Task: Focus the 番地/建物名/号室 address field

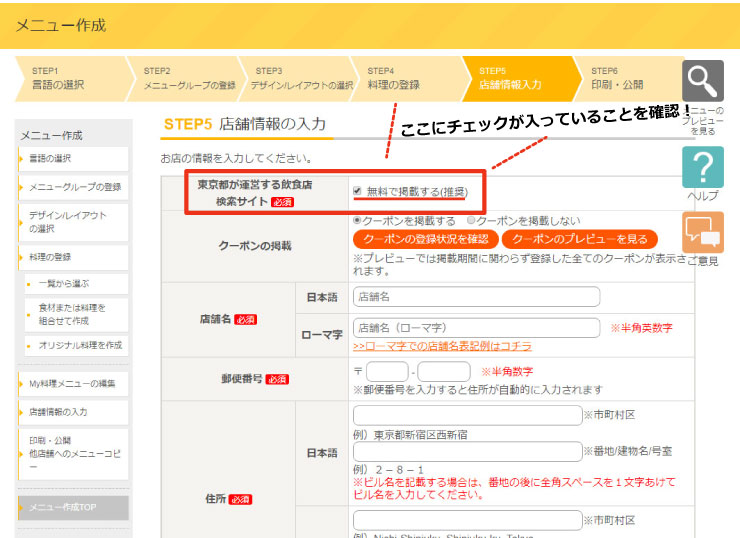Action: (x=467, y=452)
